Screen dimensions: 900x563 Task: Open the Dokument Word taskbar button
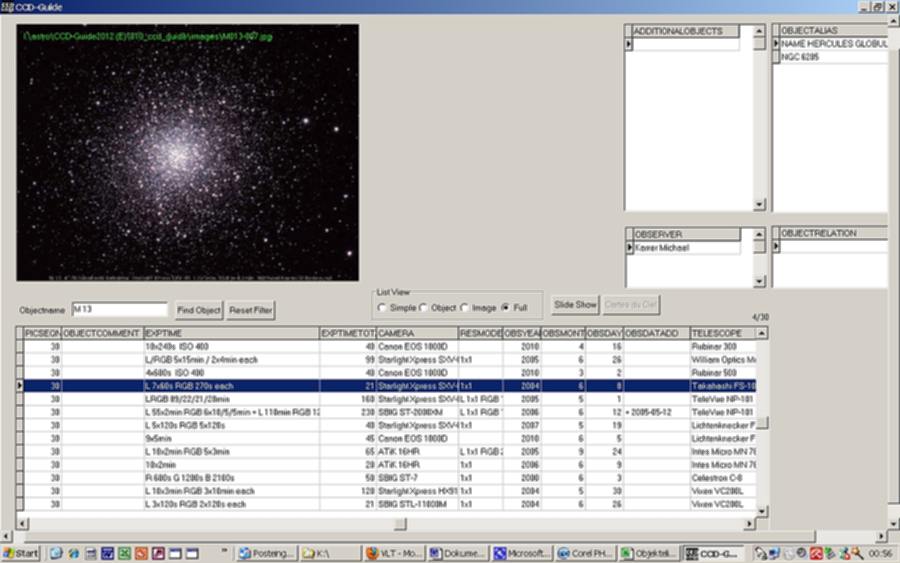(457, 553)
